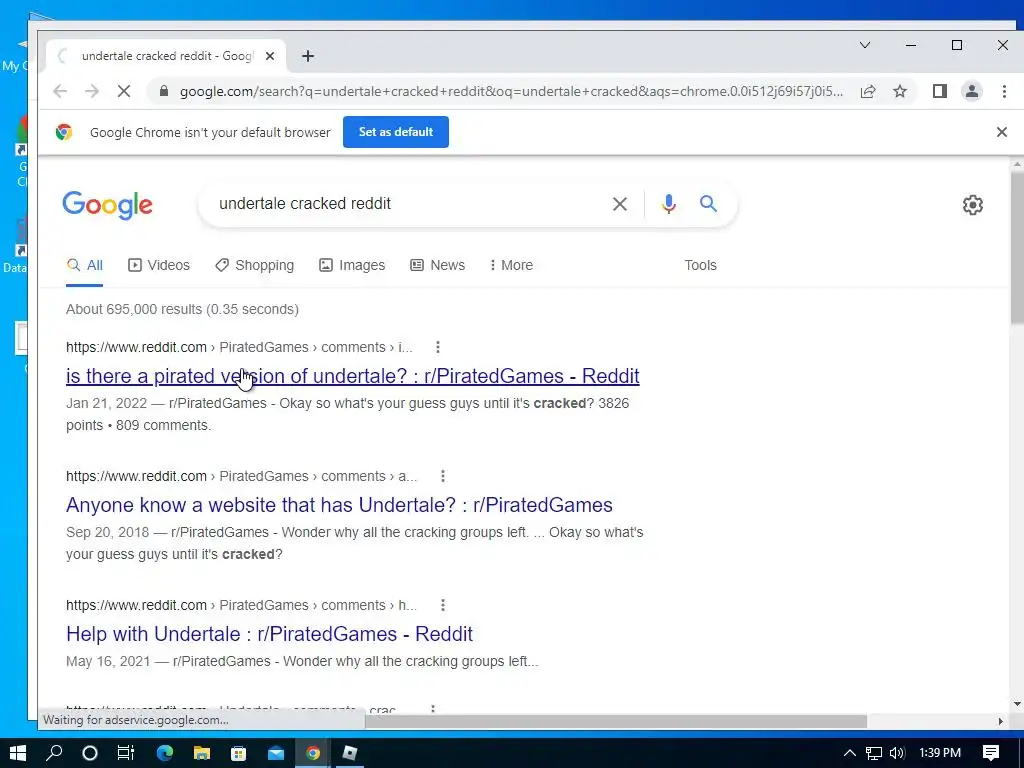
Task: Open options for the first Reddit result
Action: pos(438,347)
